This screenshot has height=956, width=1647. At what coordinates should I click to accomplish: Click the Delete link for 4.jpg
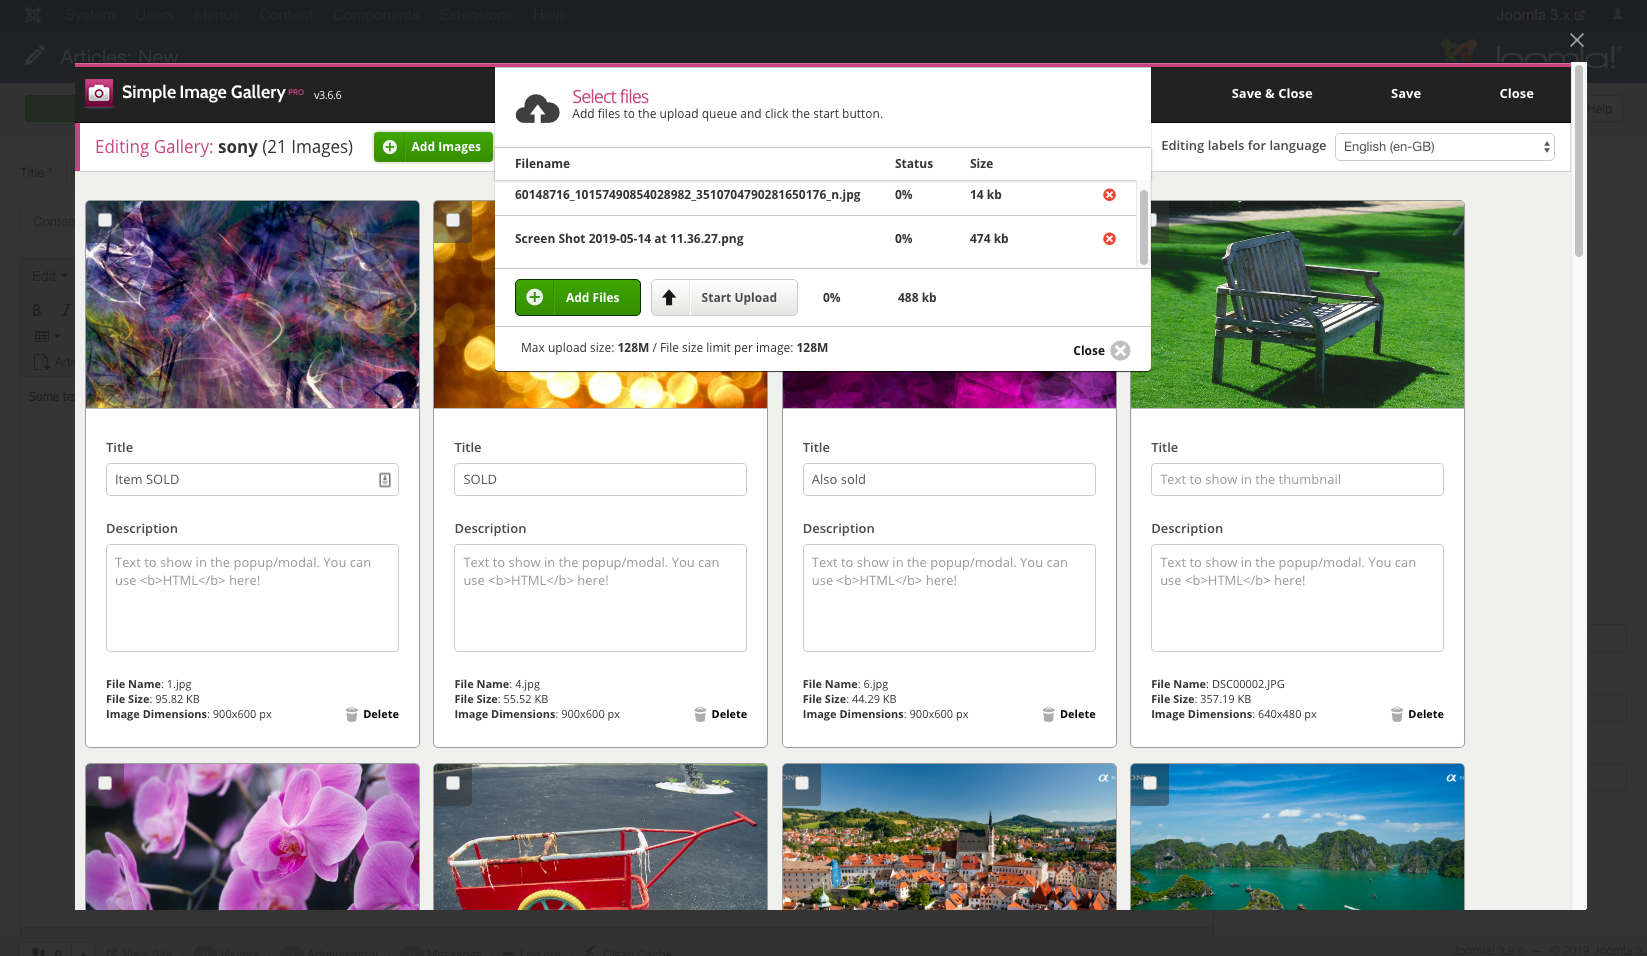(x=729, y=714)
